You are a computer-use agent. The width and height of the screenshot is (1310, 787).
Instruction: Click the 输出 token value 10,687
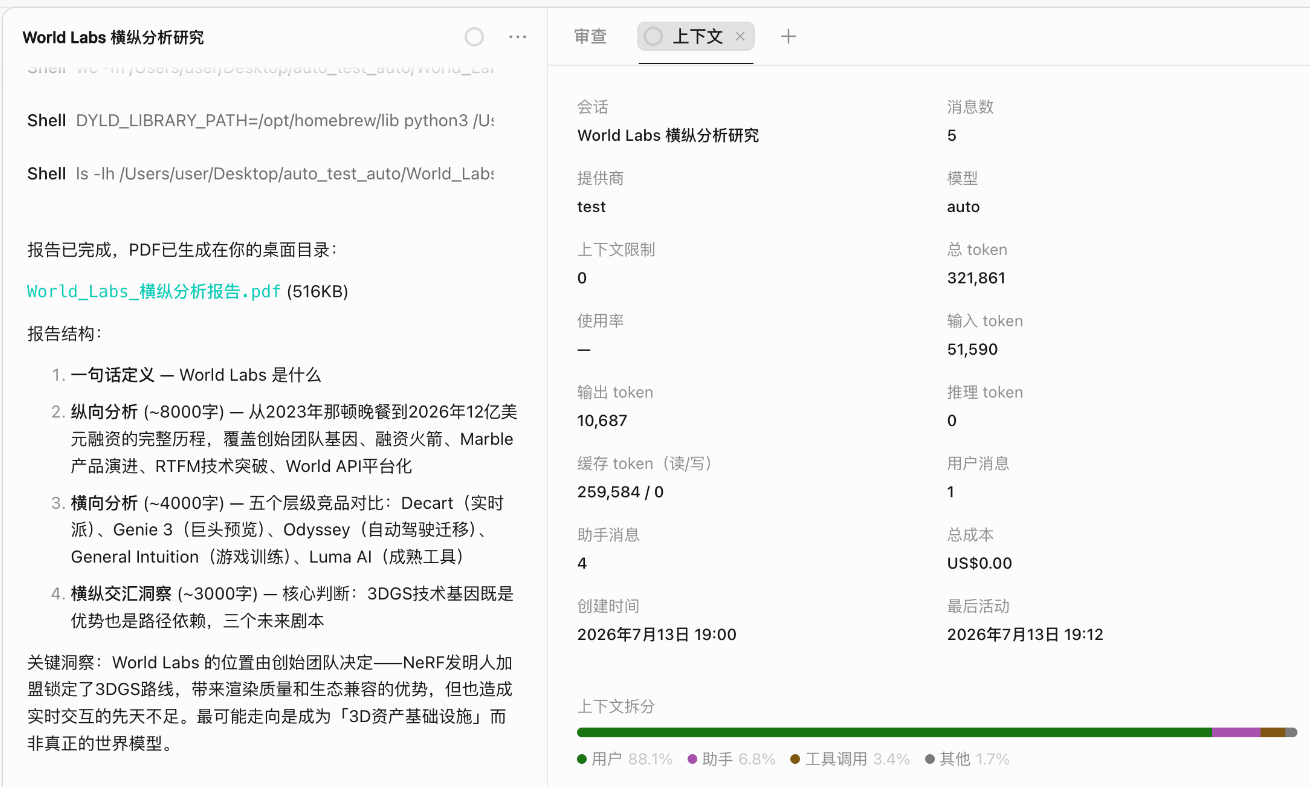(x=602, y=420)
